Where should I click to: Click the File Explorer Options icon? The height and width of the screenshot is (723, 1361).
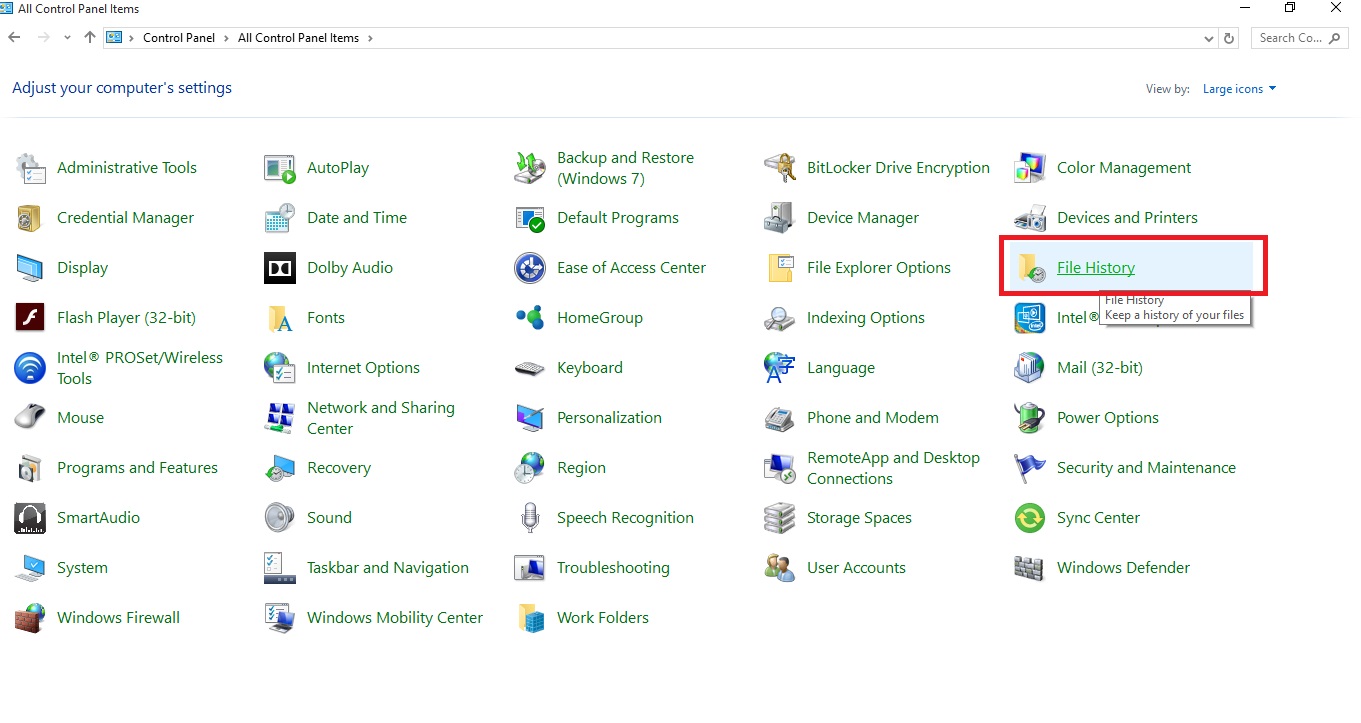coord(780,268)
